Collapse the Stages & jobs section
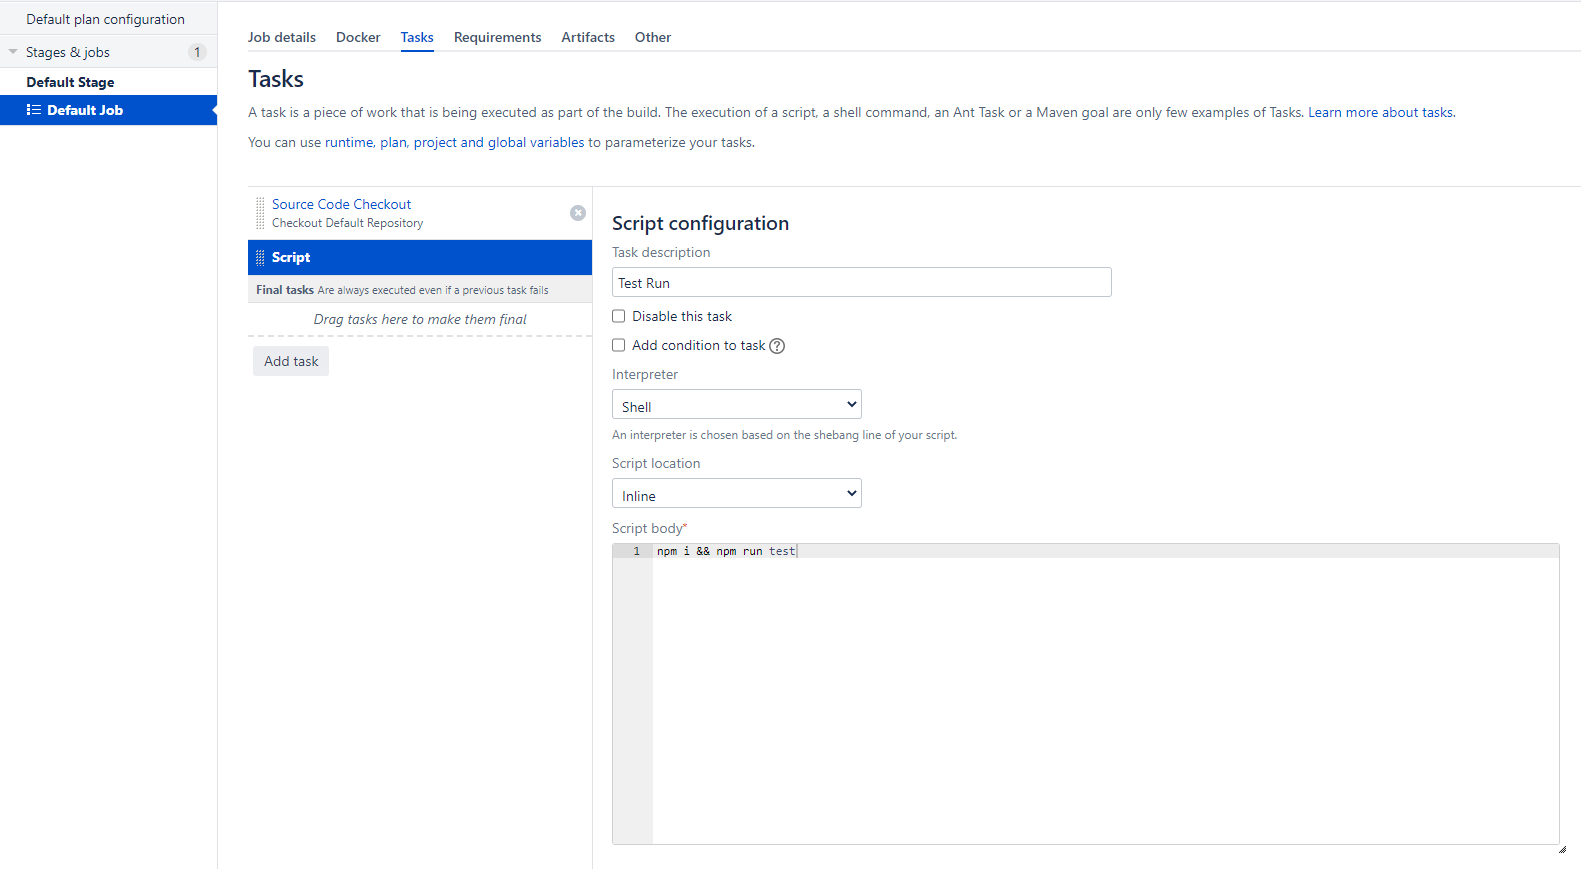The width and height of the screenshot is (1581, 869). pos(13,52)
